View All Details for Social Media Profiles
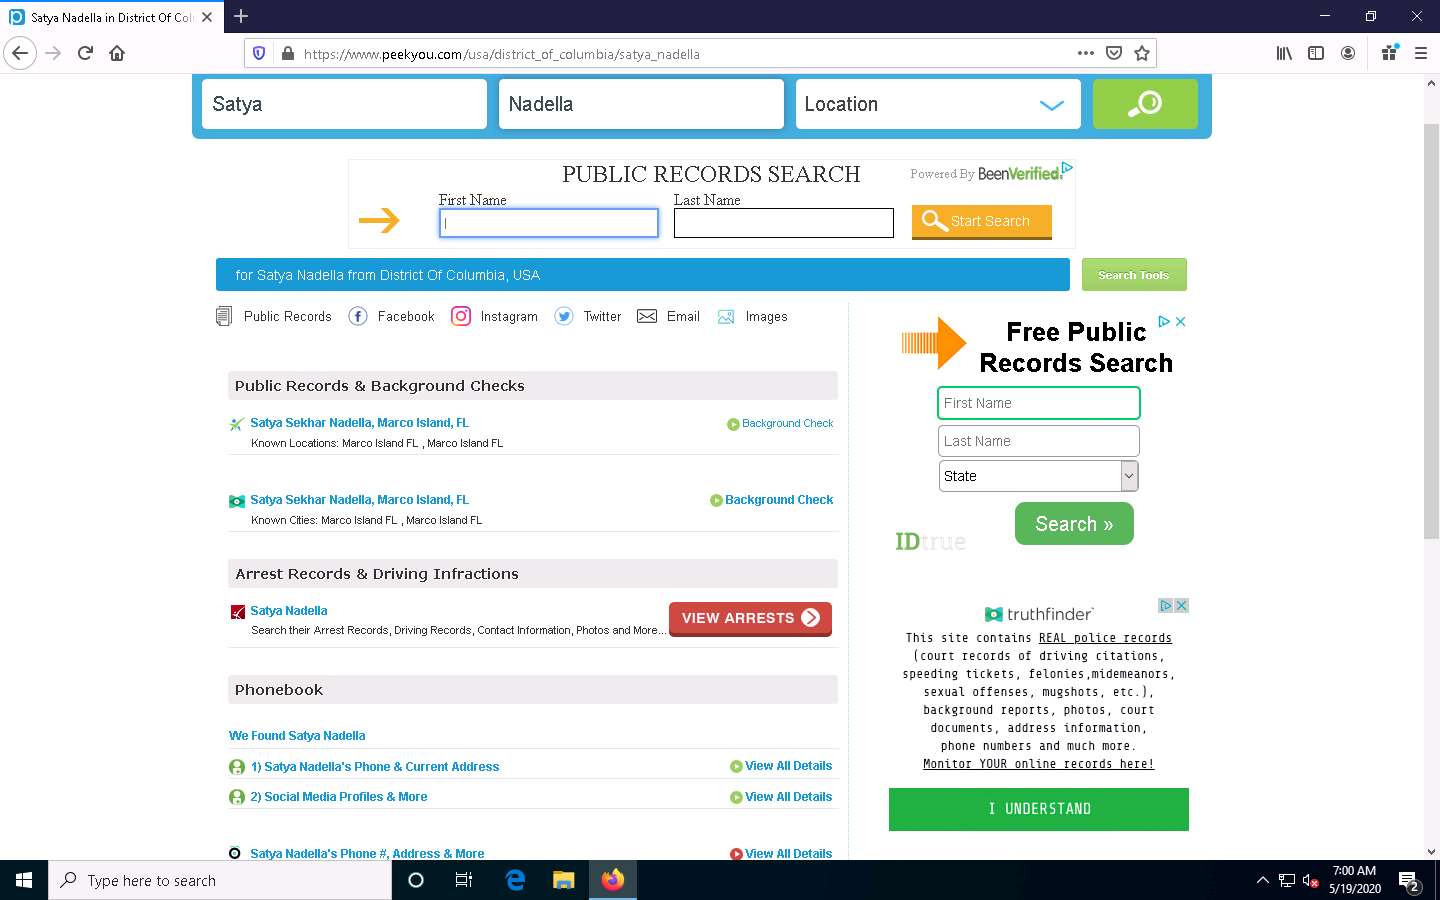Screen dimensions: 1440x900 click(x=788, y=797)
